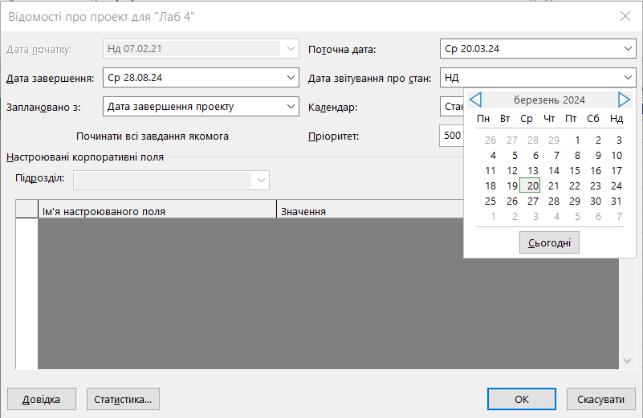The width and height of the screenshot is (643, 418).
Task: Pick day 23 in the calendar
Action: coord(595,186)
